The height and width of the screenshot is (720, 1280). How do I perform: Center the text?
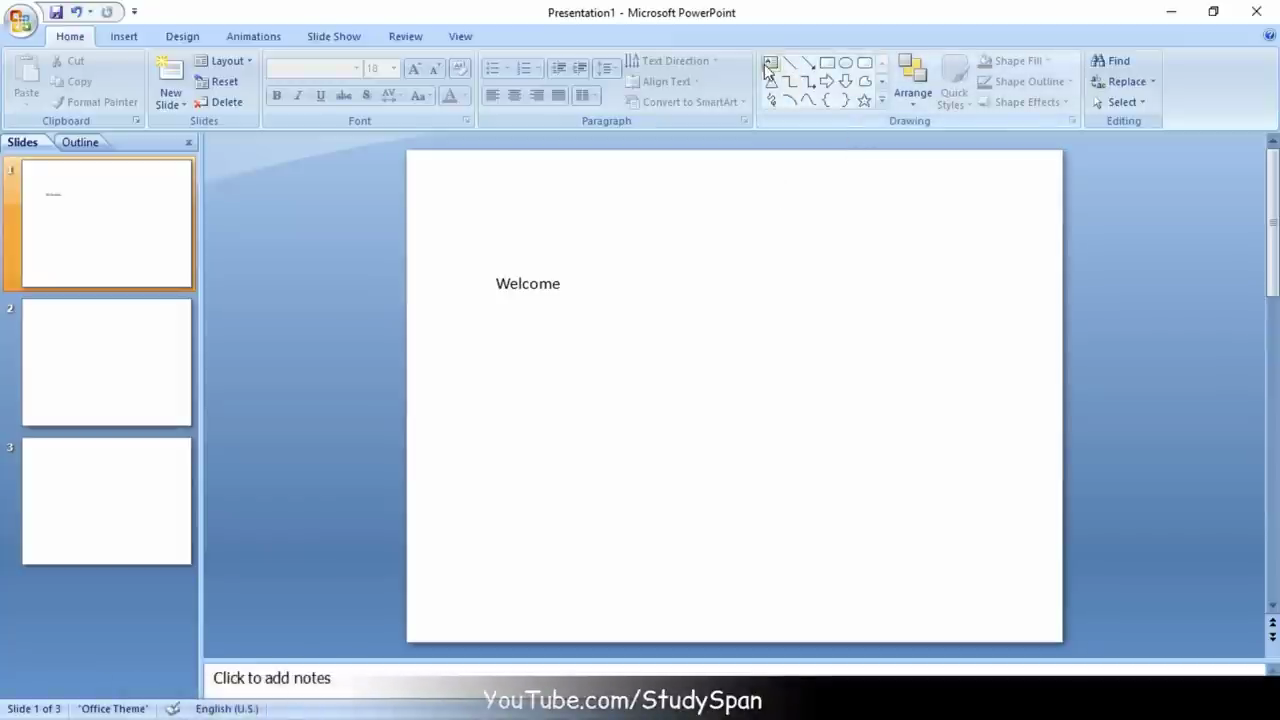[514, 96]
